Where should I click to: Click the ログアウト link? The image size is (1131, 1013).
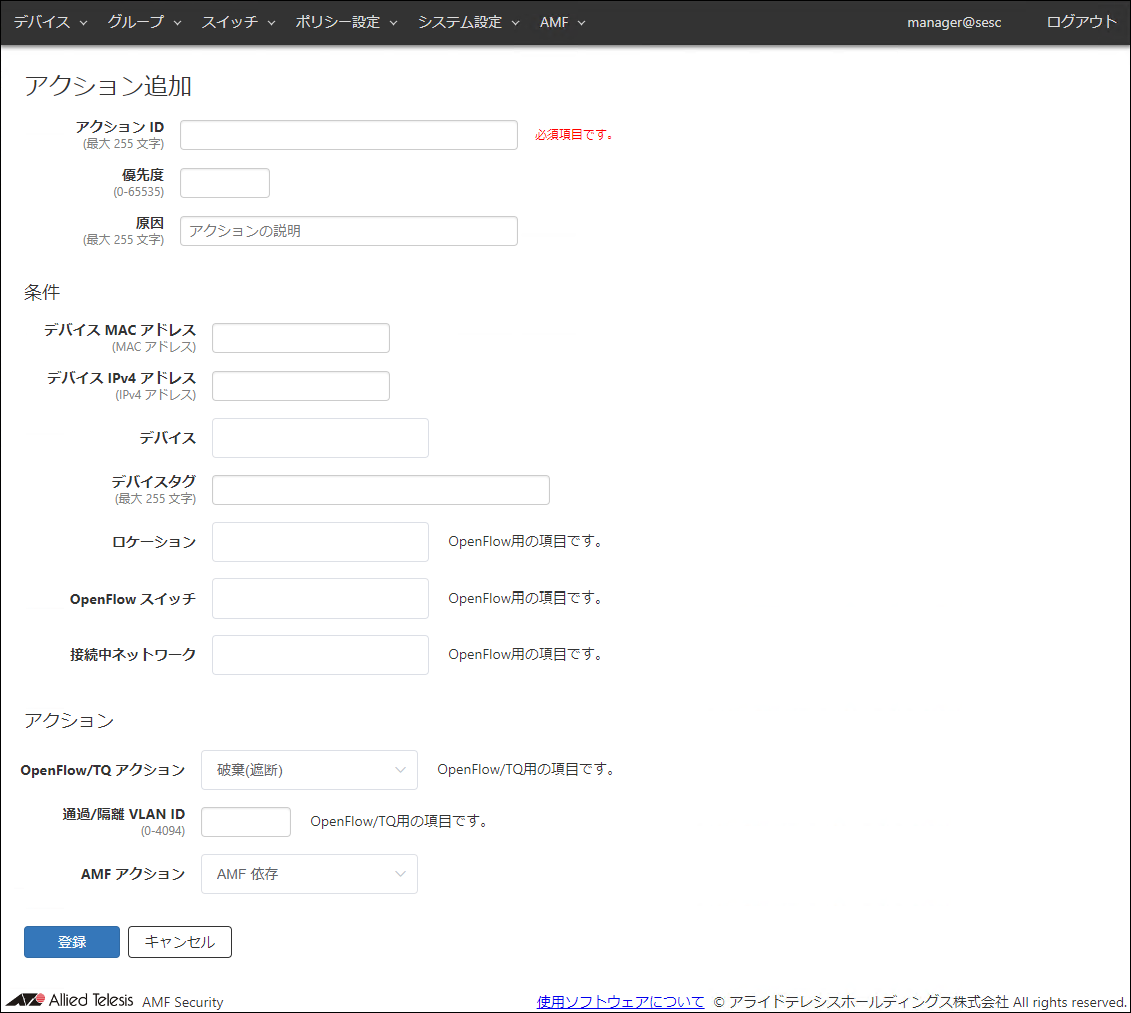[1081, 22]
